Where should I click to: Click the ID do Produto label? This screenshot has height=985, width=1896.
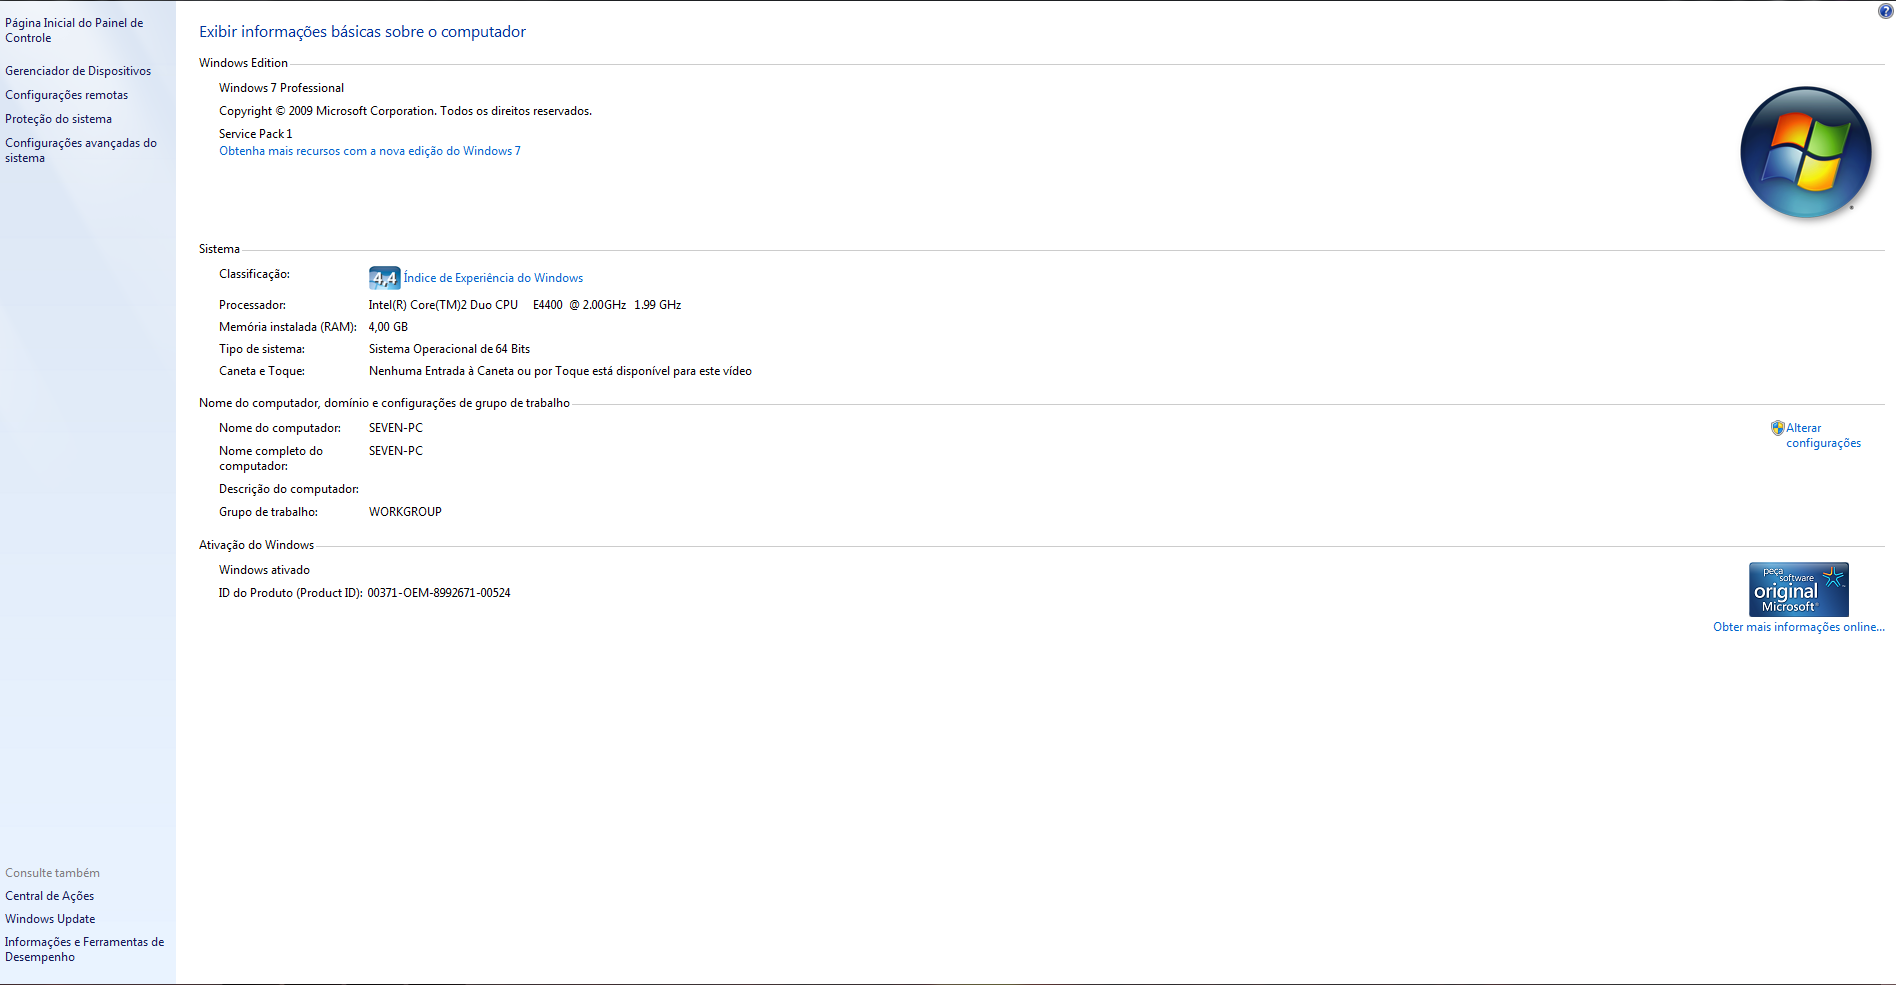(x=291, y=593)
